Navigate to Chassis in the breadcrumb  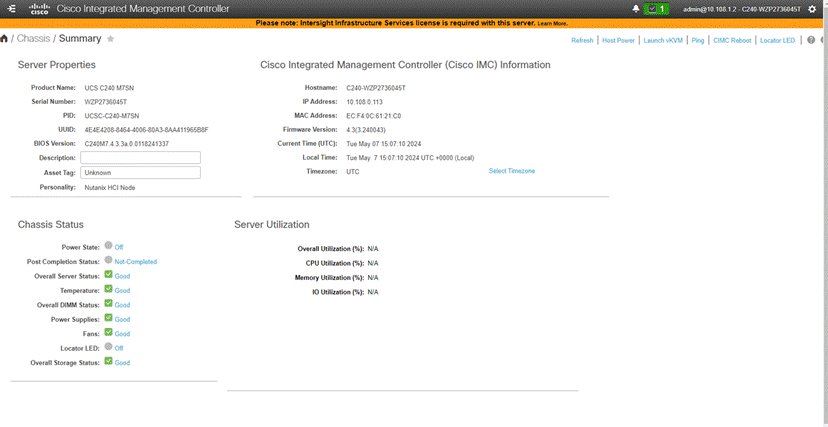pyautogui.click(x=33, y=39)
